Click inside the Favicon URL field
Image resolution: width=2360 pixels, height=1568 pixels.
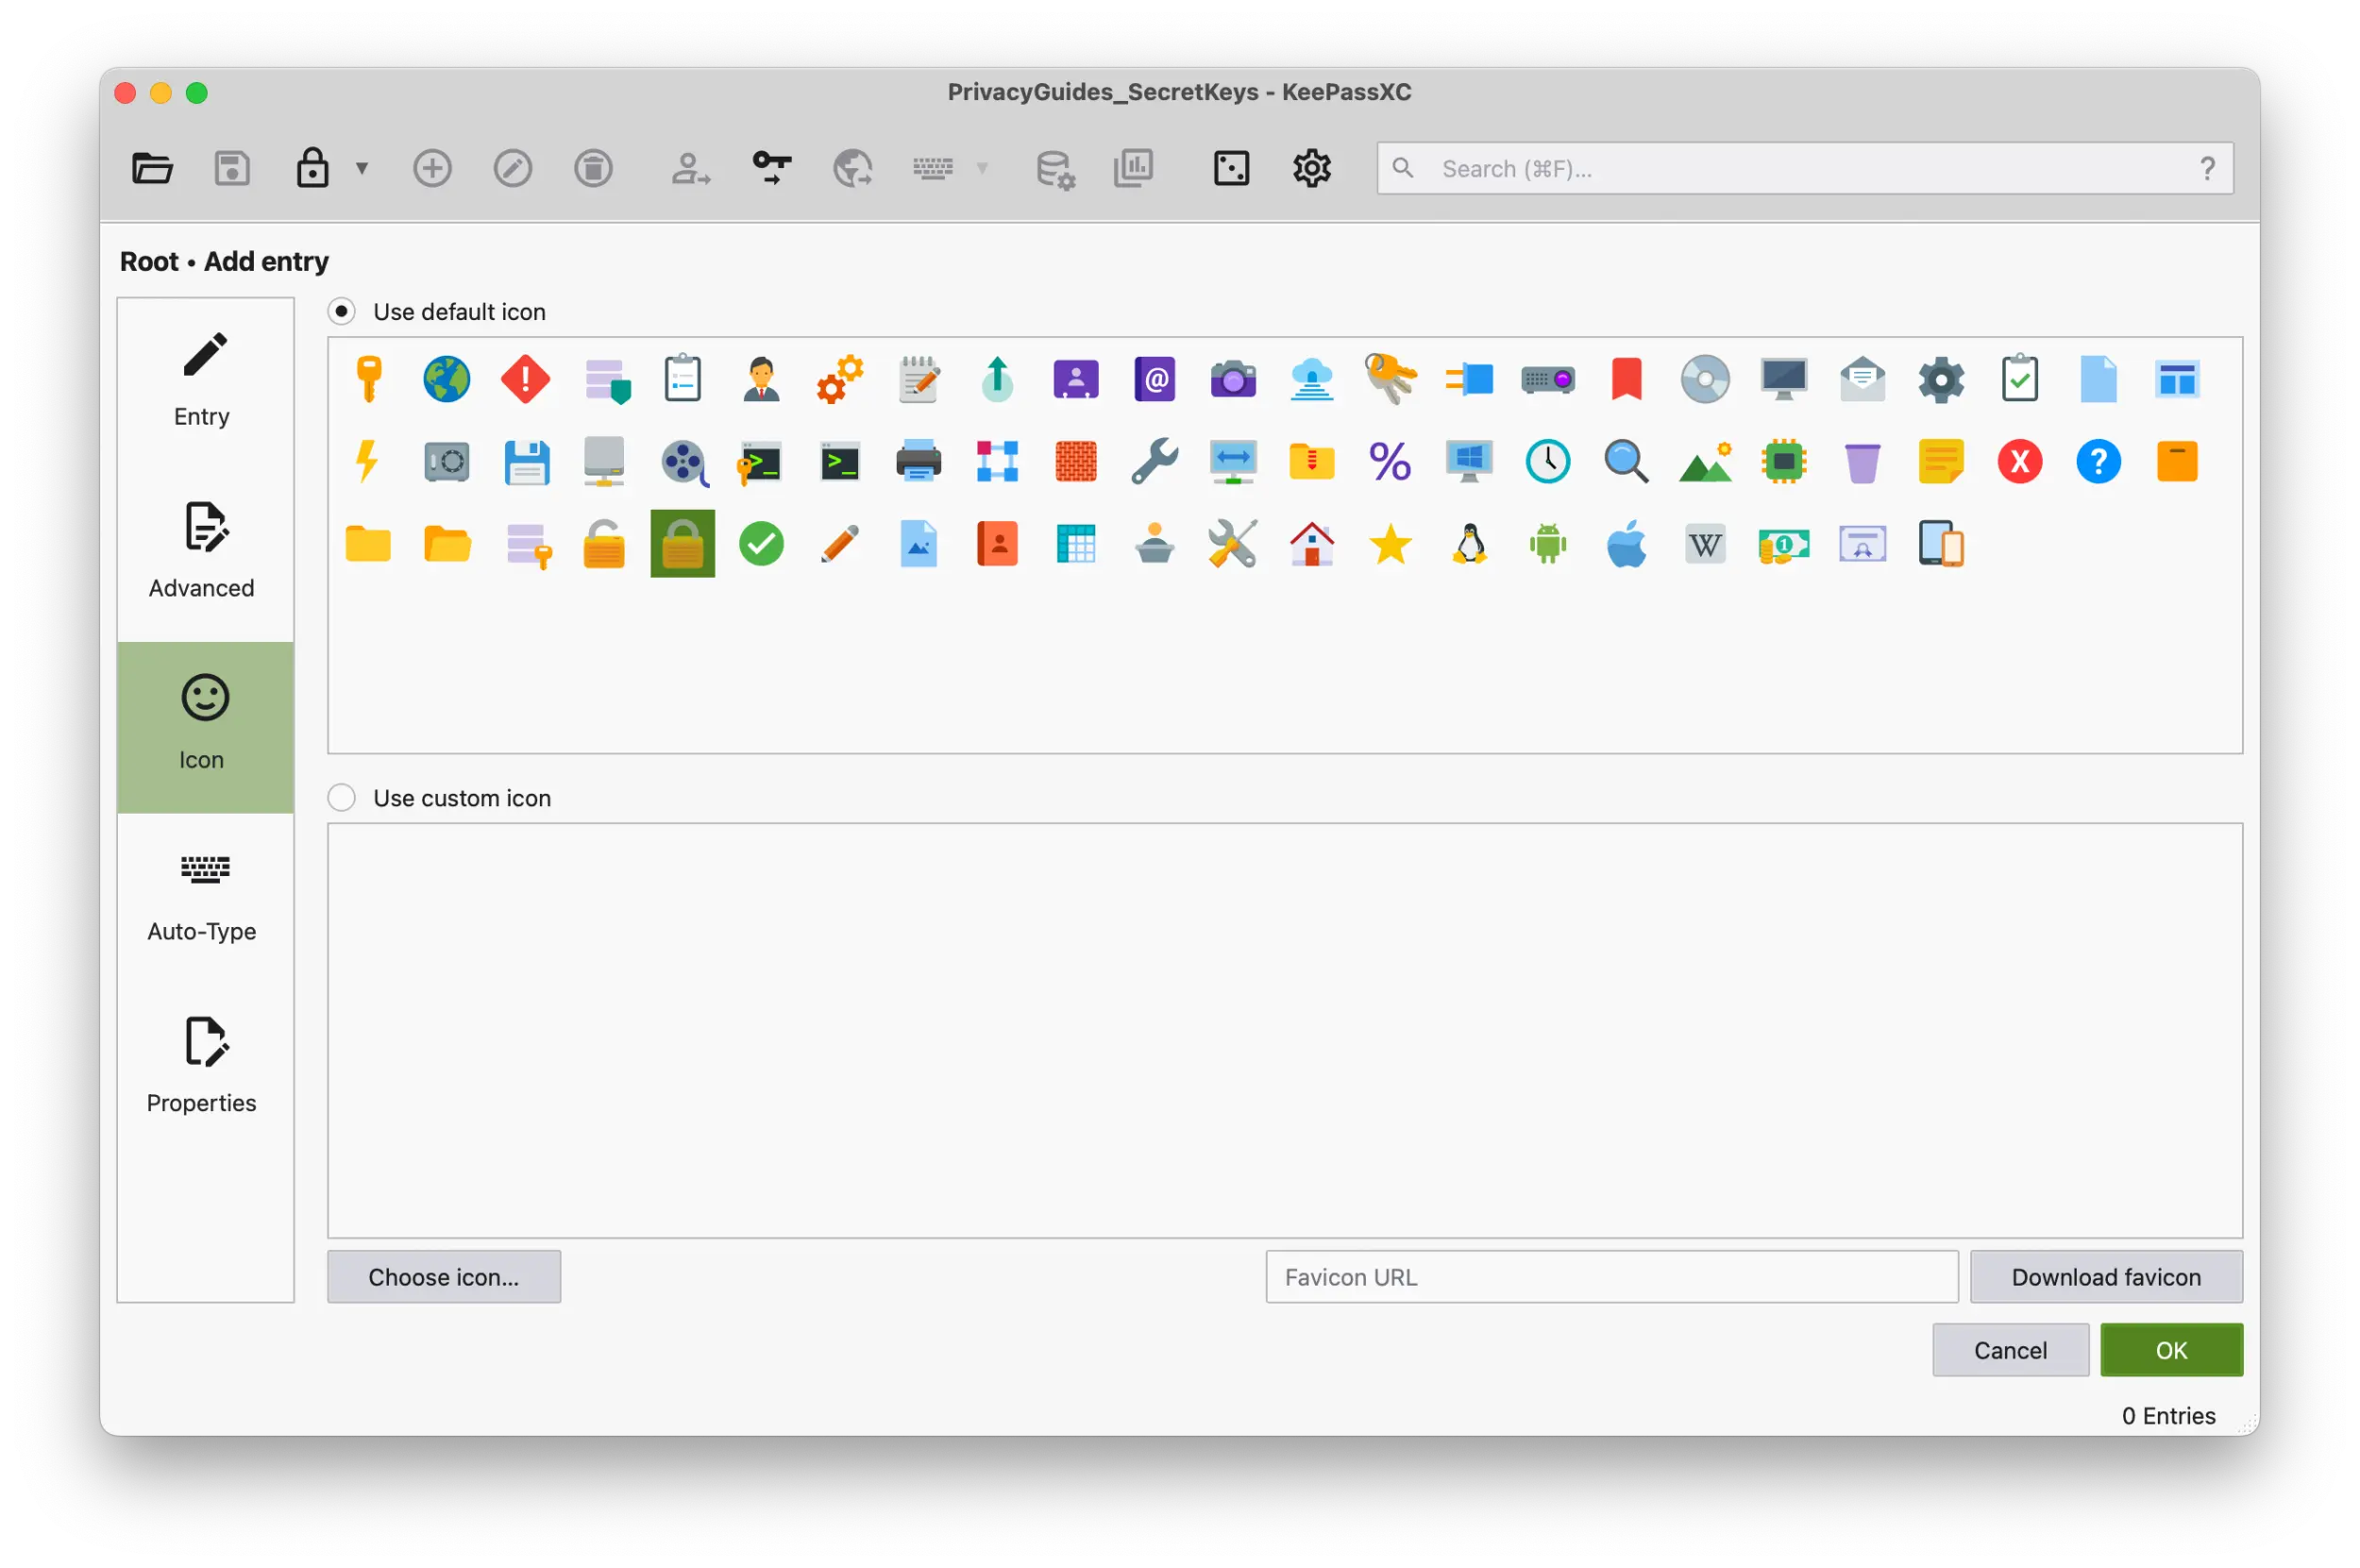point(1610,1277)
